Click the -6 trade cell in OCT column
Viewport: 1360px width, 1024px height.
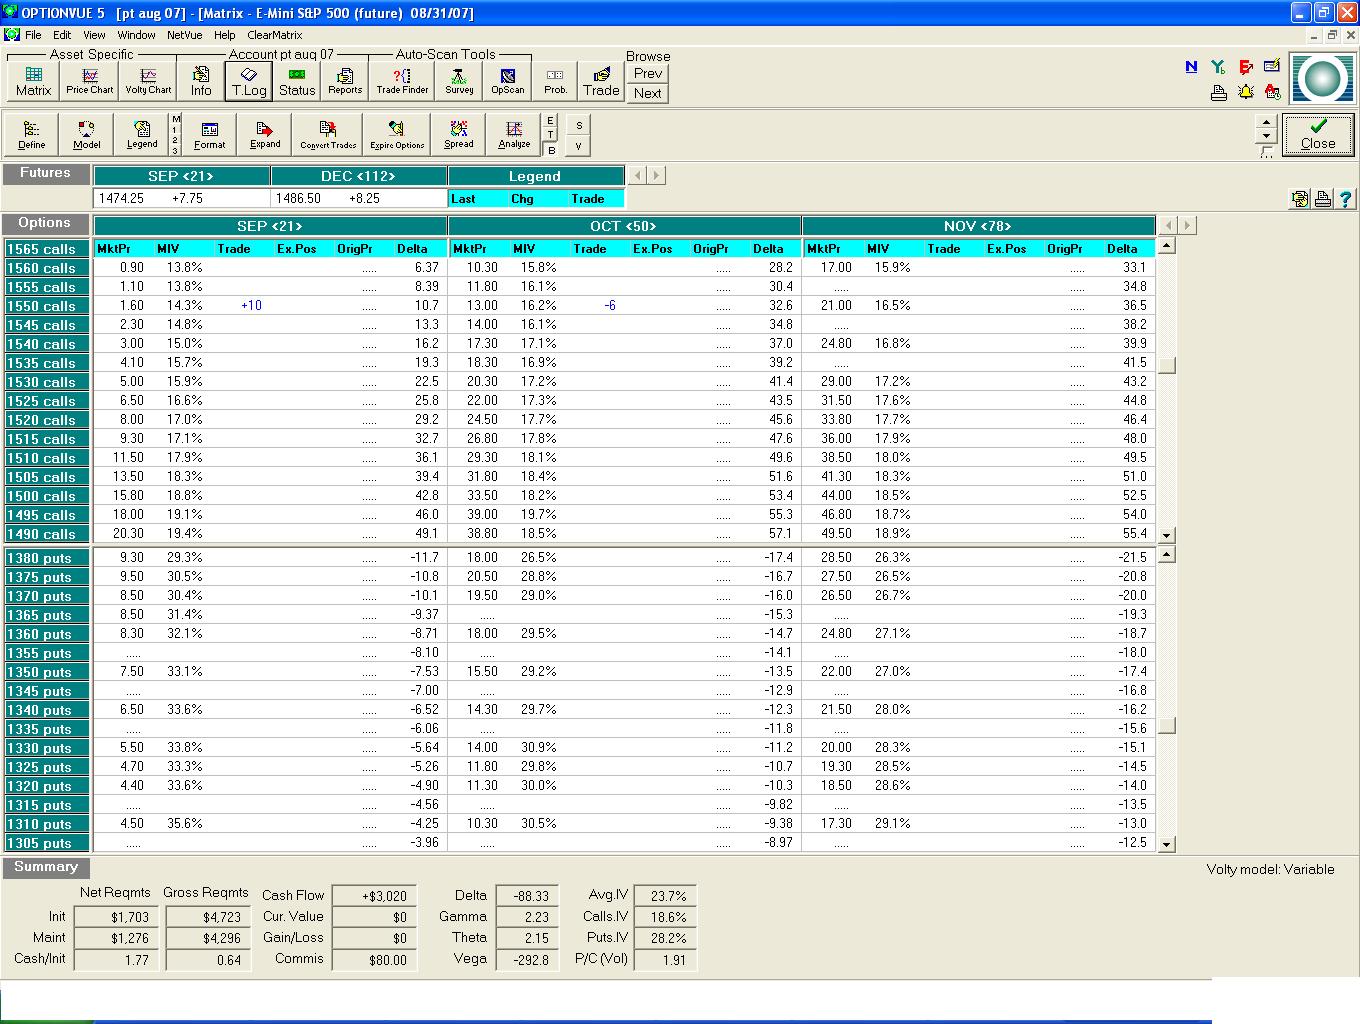(610, 306)
